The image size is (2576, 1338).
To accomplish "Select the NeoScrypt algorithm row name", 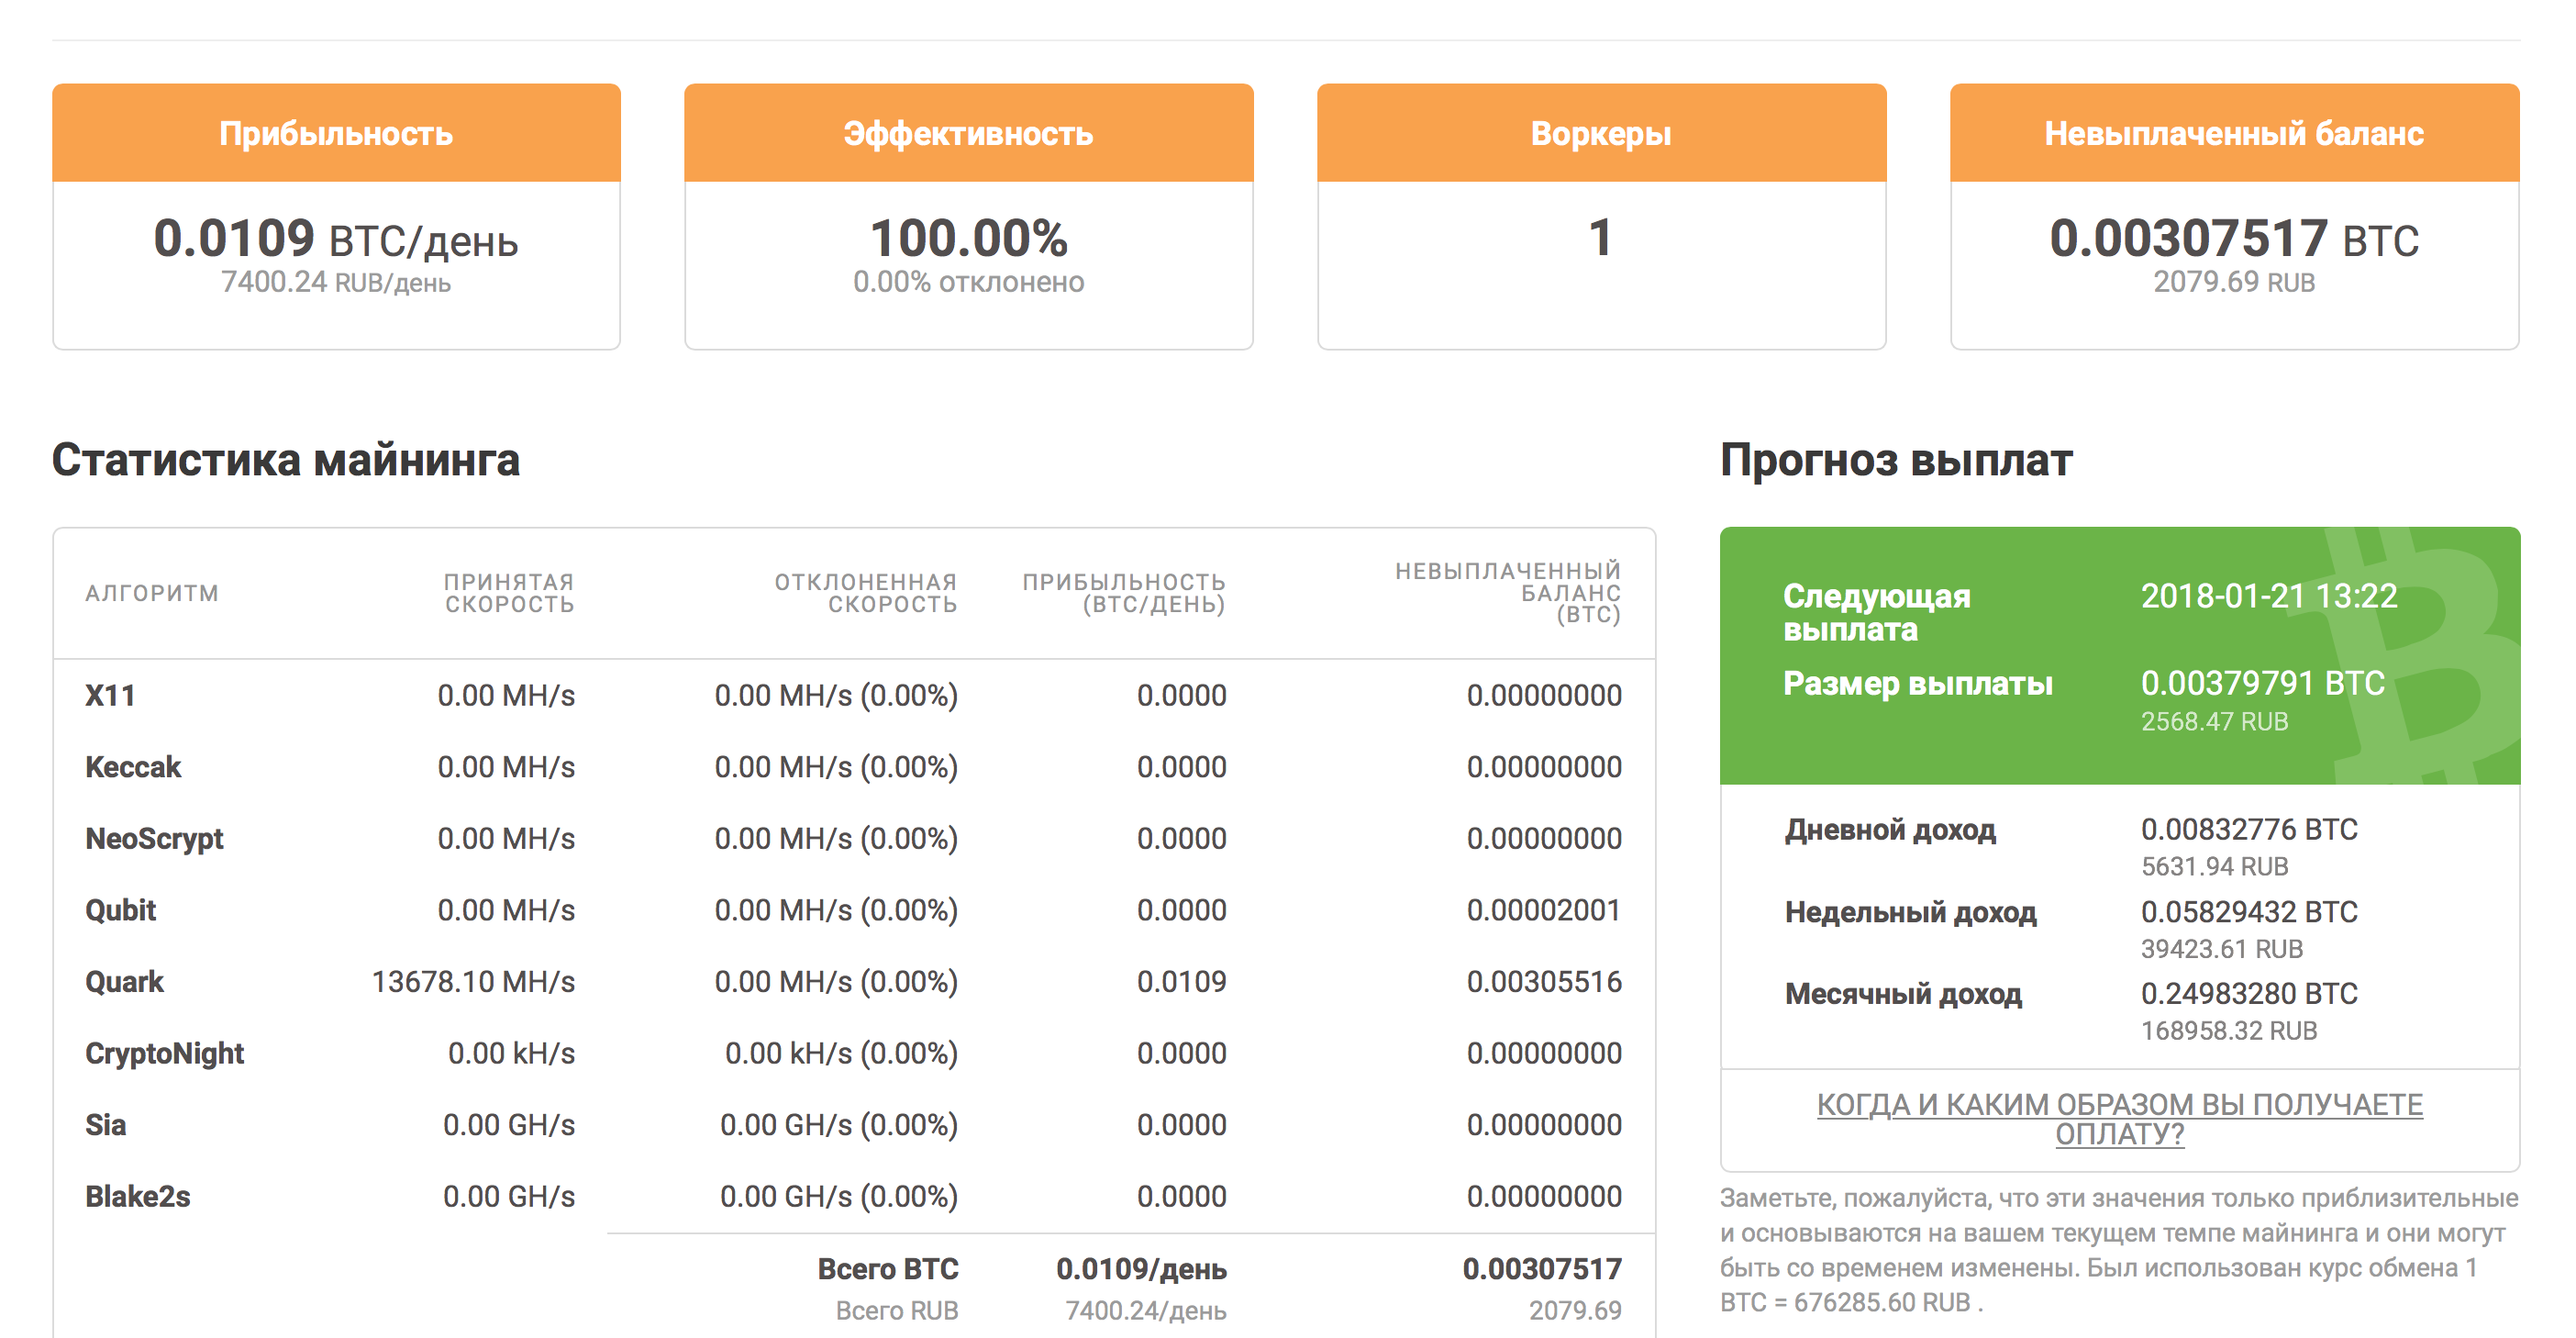I will pos(154,840).
